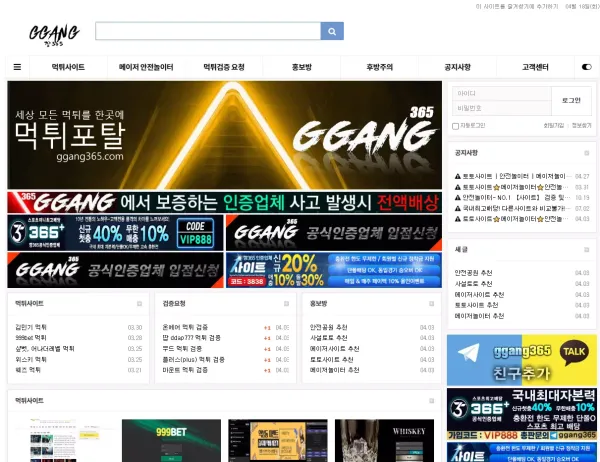The image size is (600, 462).
Task: Enable the 자동로그인 checkbox
Action: pos(455,126)
